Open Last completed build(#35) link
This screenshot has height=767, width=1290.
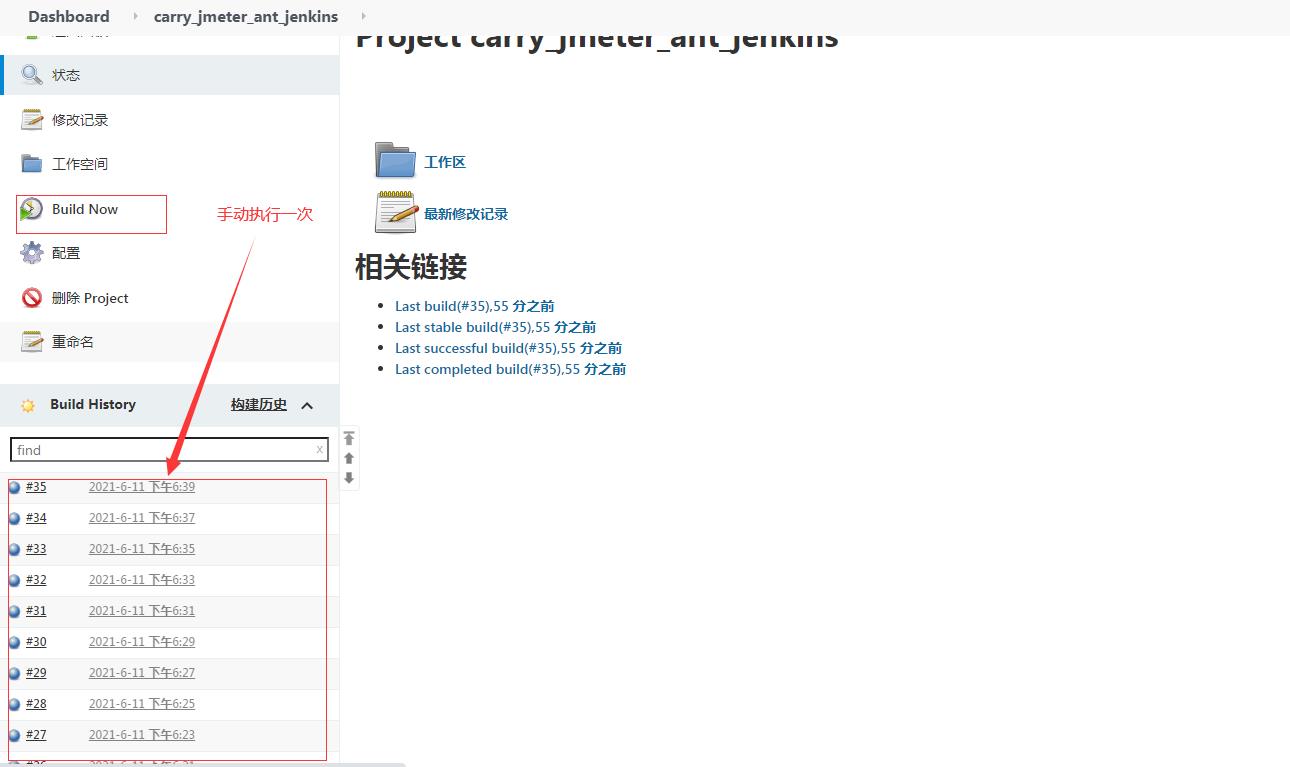tap(511, 369)
